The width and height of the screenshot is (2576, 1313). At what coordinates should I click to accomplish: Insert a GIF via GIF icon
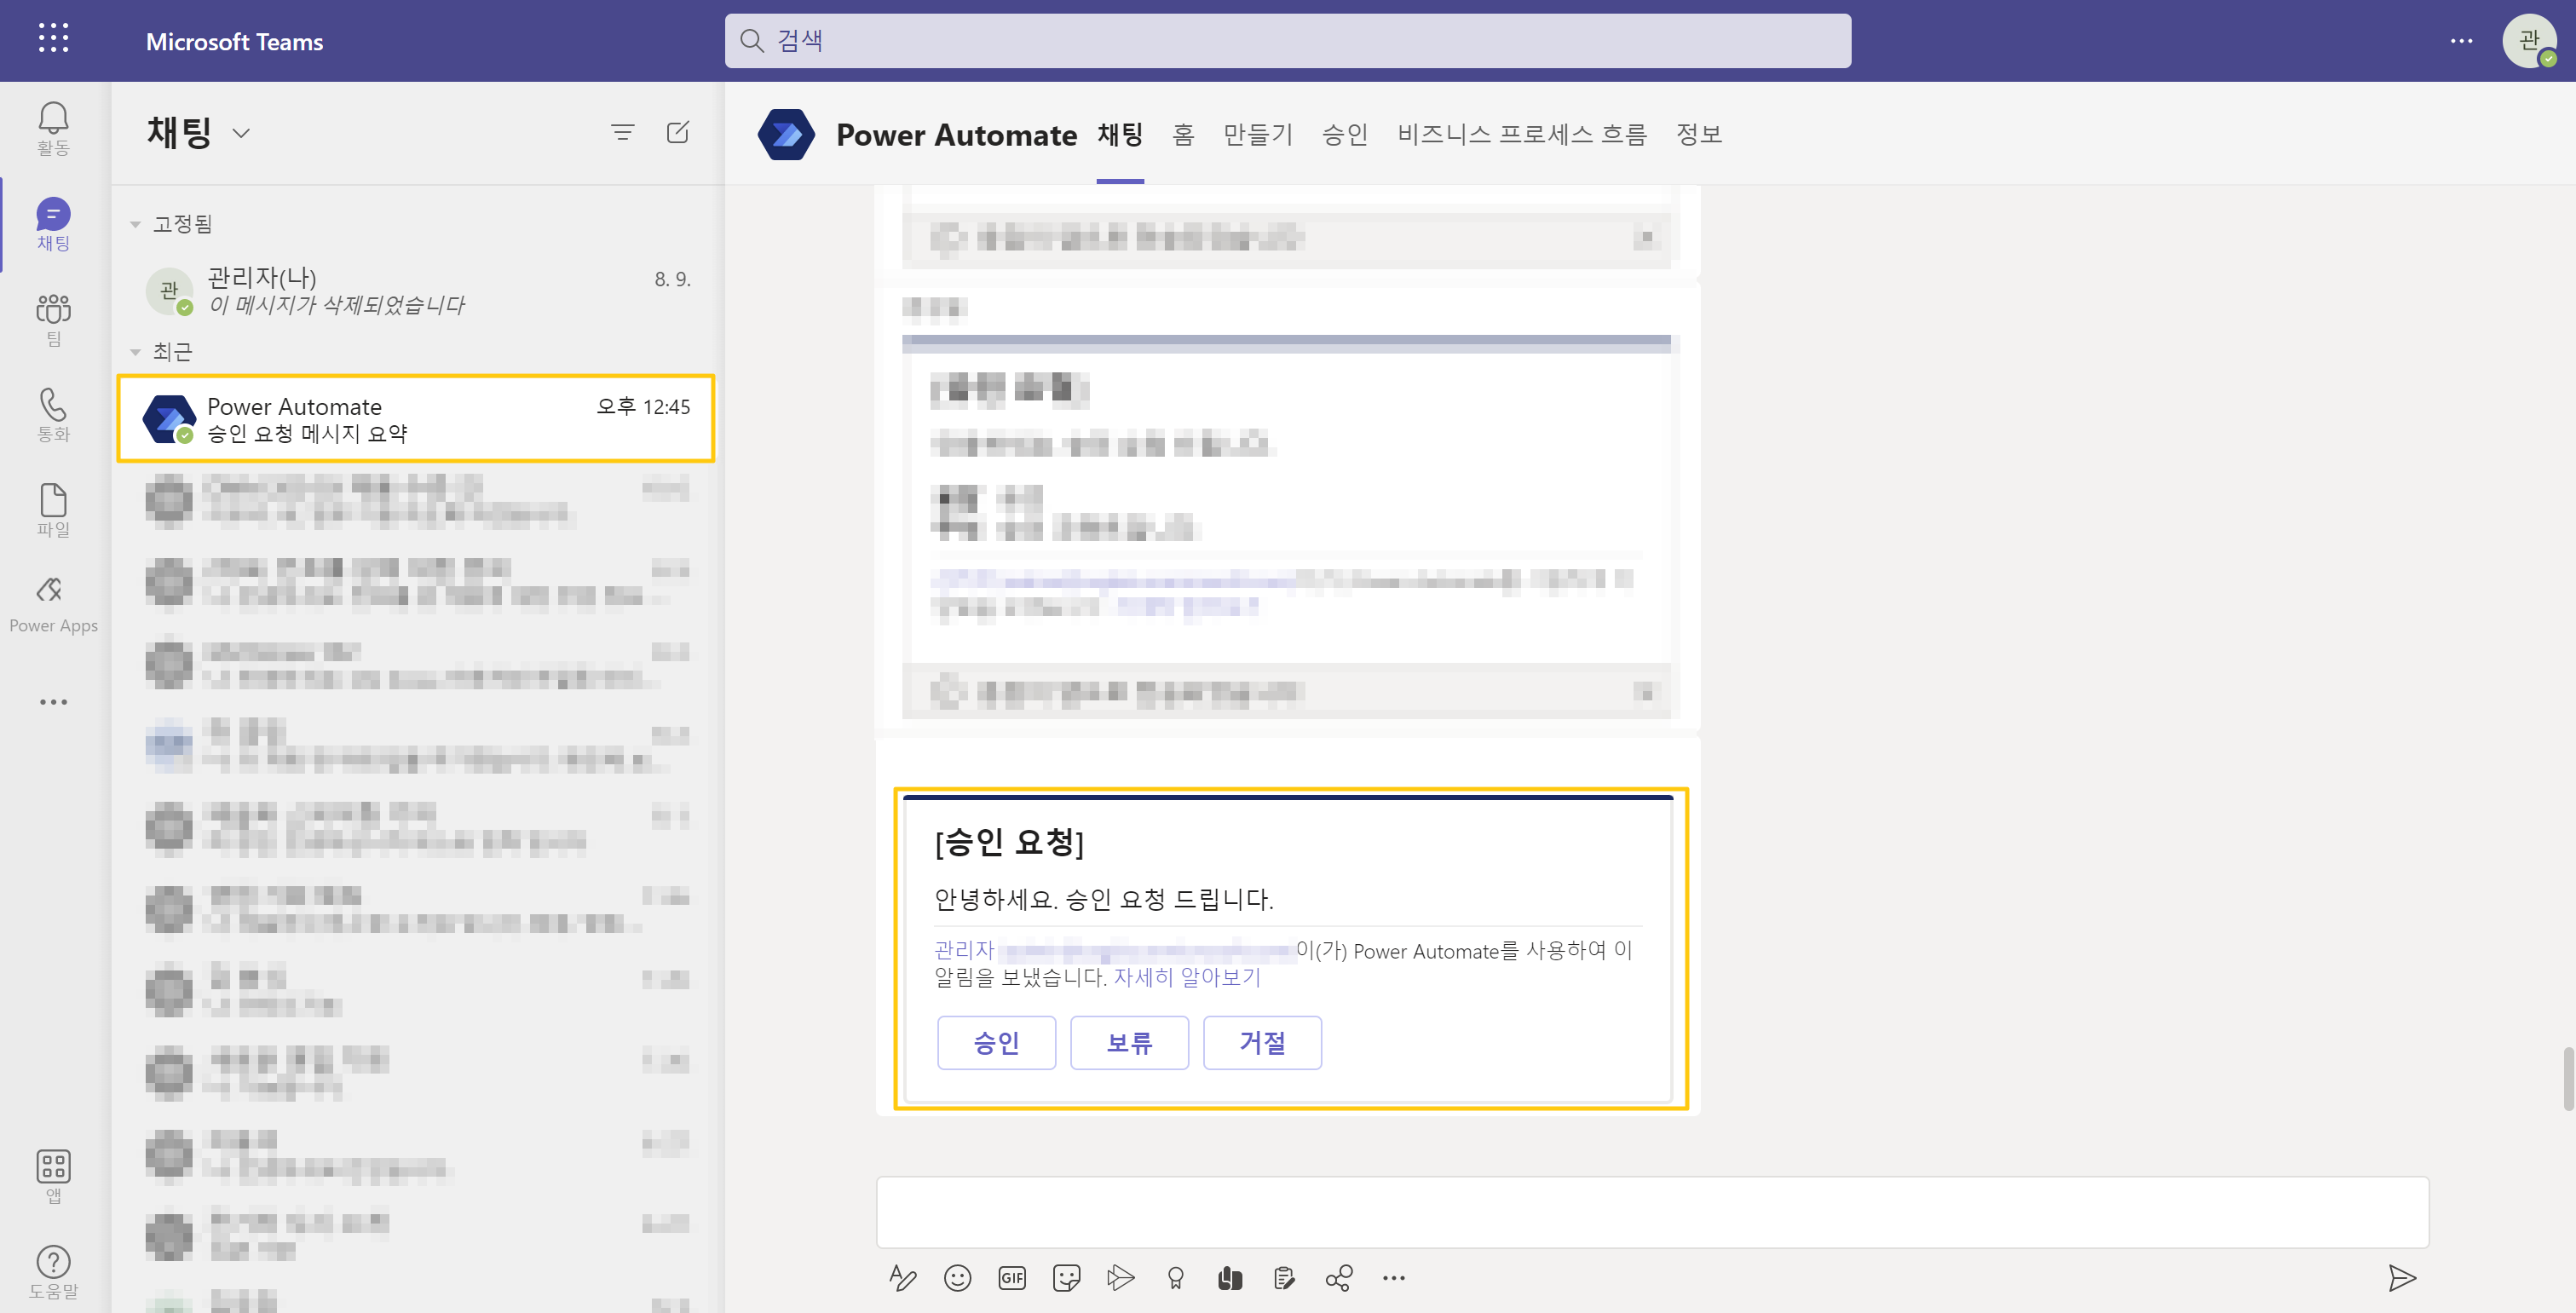coord(1012,1277)
